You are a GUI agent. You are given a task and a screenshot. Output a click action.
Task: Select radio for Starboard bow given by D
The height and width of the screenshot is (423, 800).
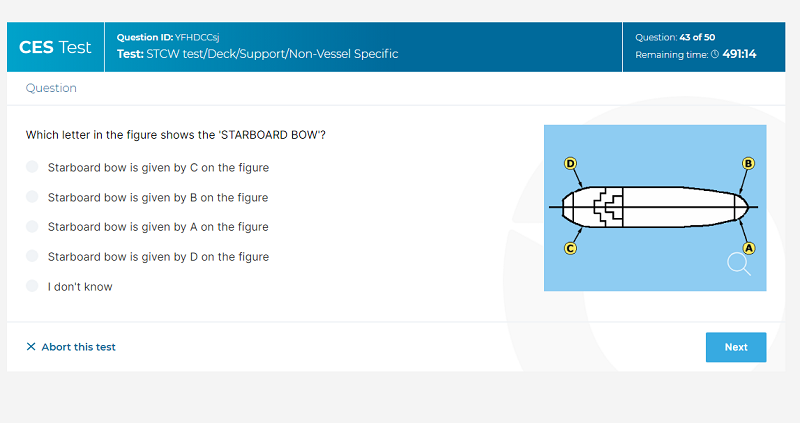click(32, 256)
